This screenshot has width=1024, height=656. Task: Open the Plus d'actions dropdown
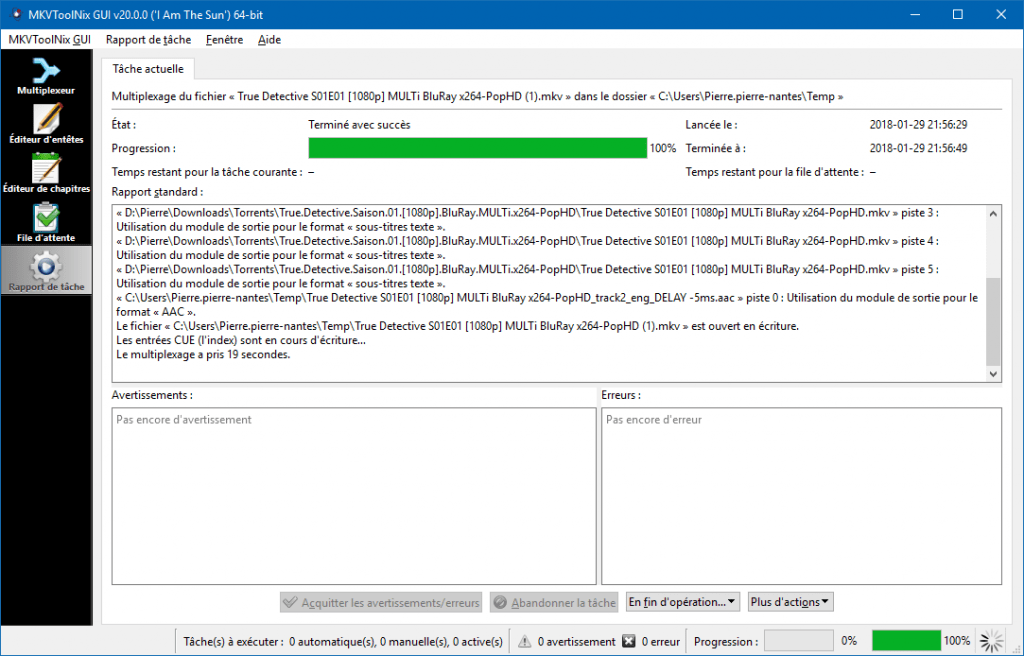coord(790,602)
